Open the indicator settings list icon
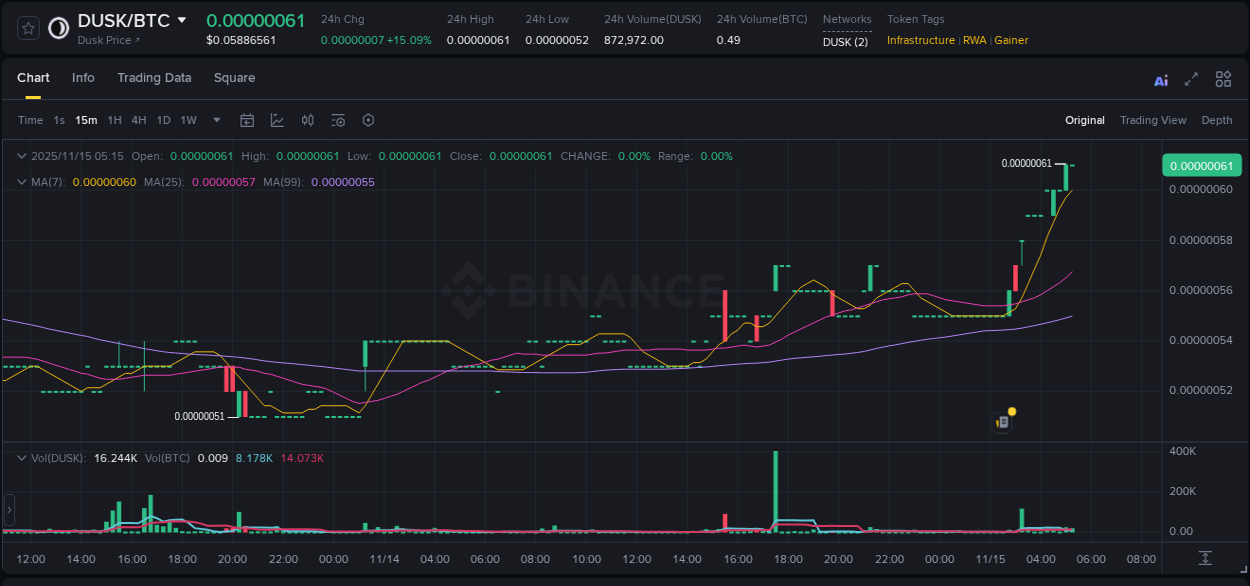Viewport: 1250px width, 586px height. click(338, 120)
